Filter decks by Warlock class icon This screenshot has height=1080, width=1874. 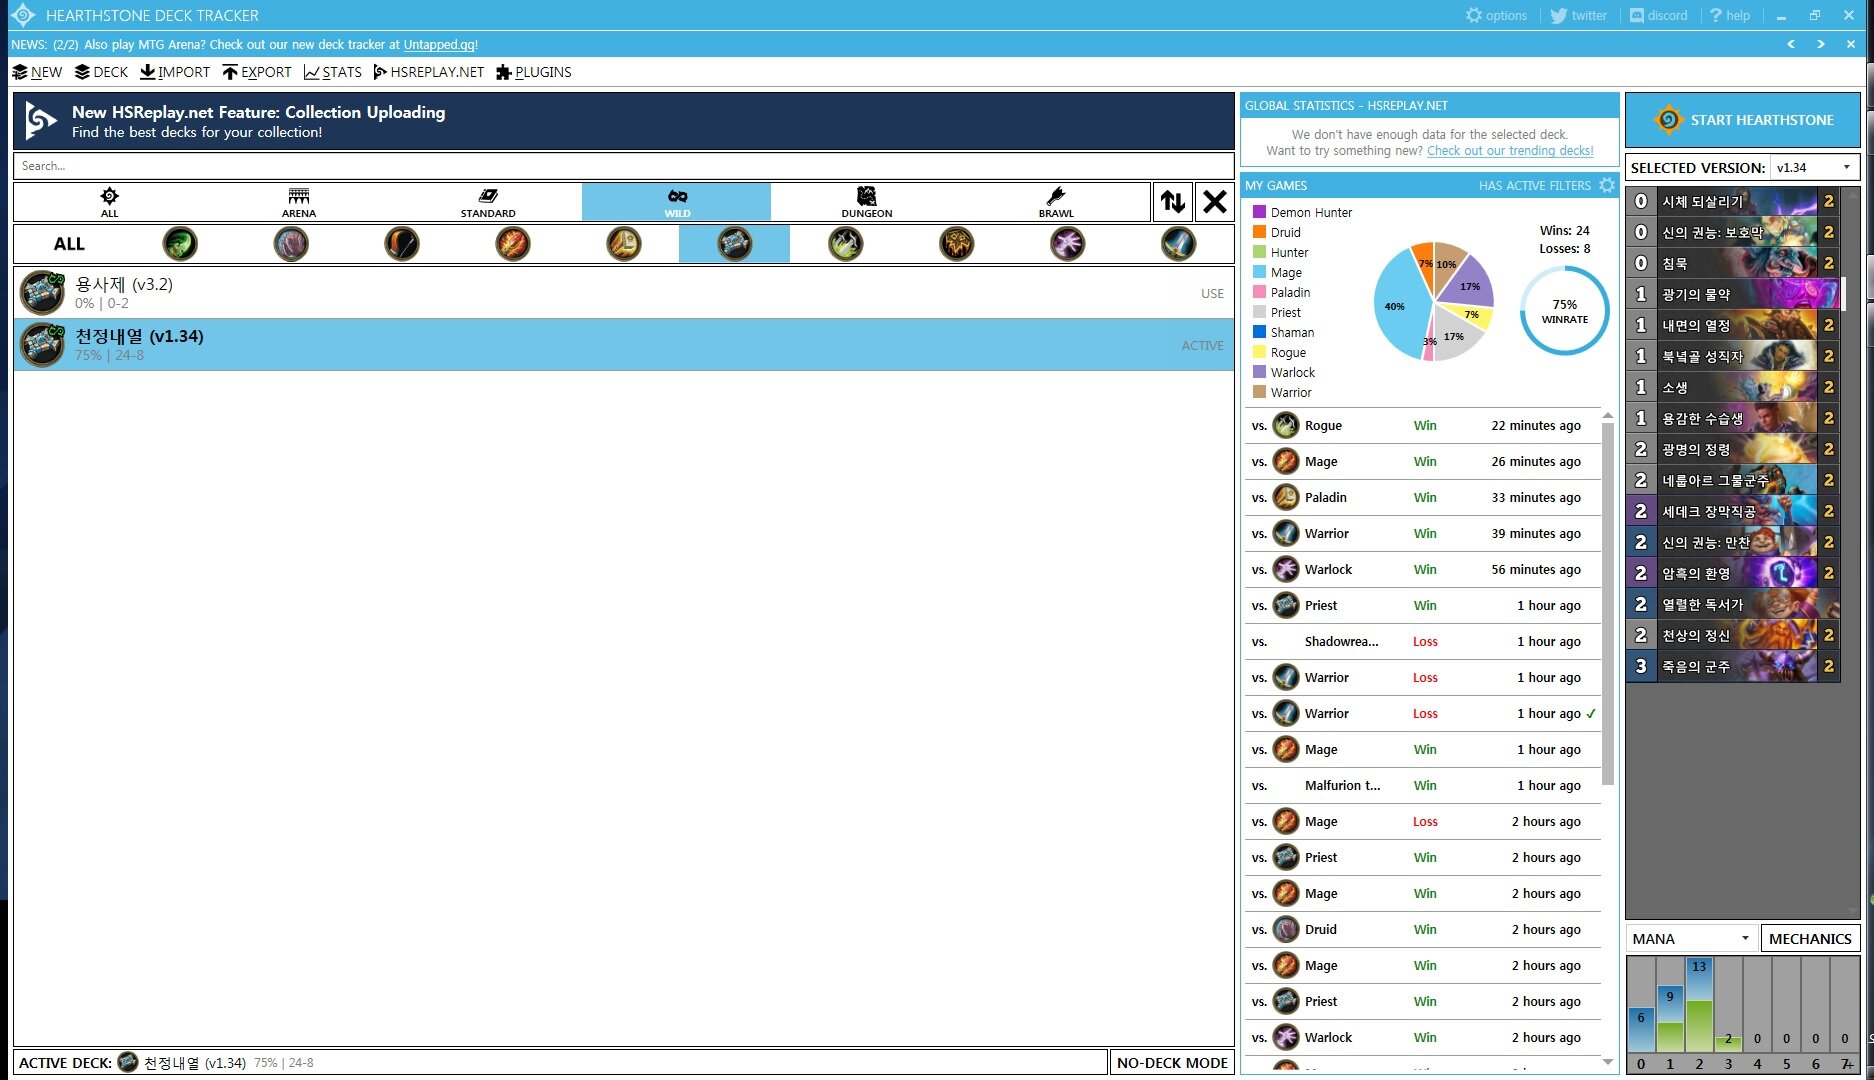point(1068,243)
